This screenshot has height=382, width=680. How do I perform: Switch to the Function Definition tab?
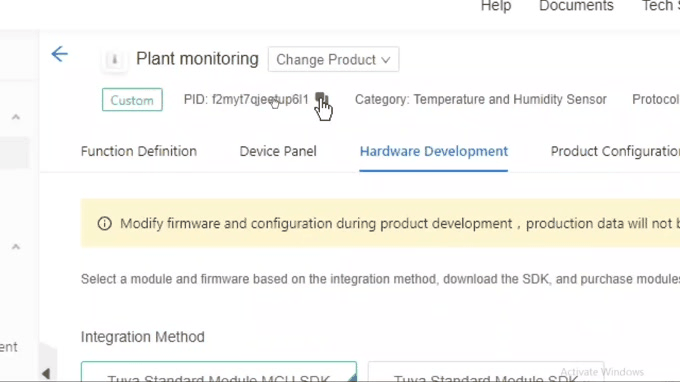click(x=139, y=151)
